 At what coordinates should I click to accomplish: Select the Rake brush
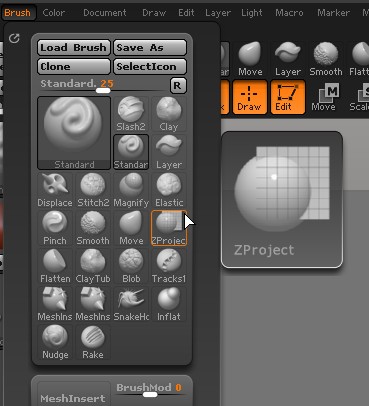point(93,342)
